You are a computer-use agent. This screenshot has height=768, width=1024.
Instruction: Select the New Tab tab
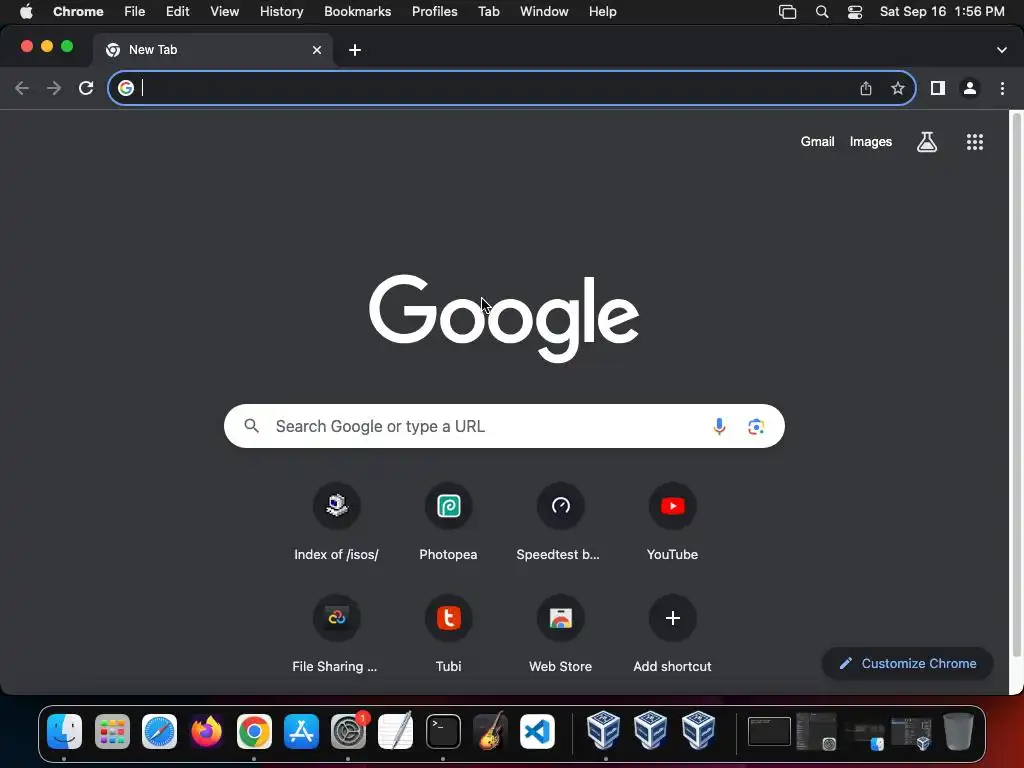tap(212, 50)
